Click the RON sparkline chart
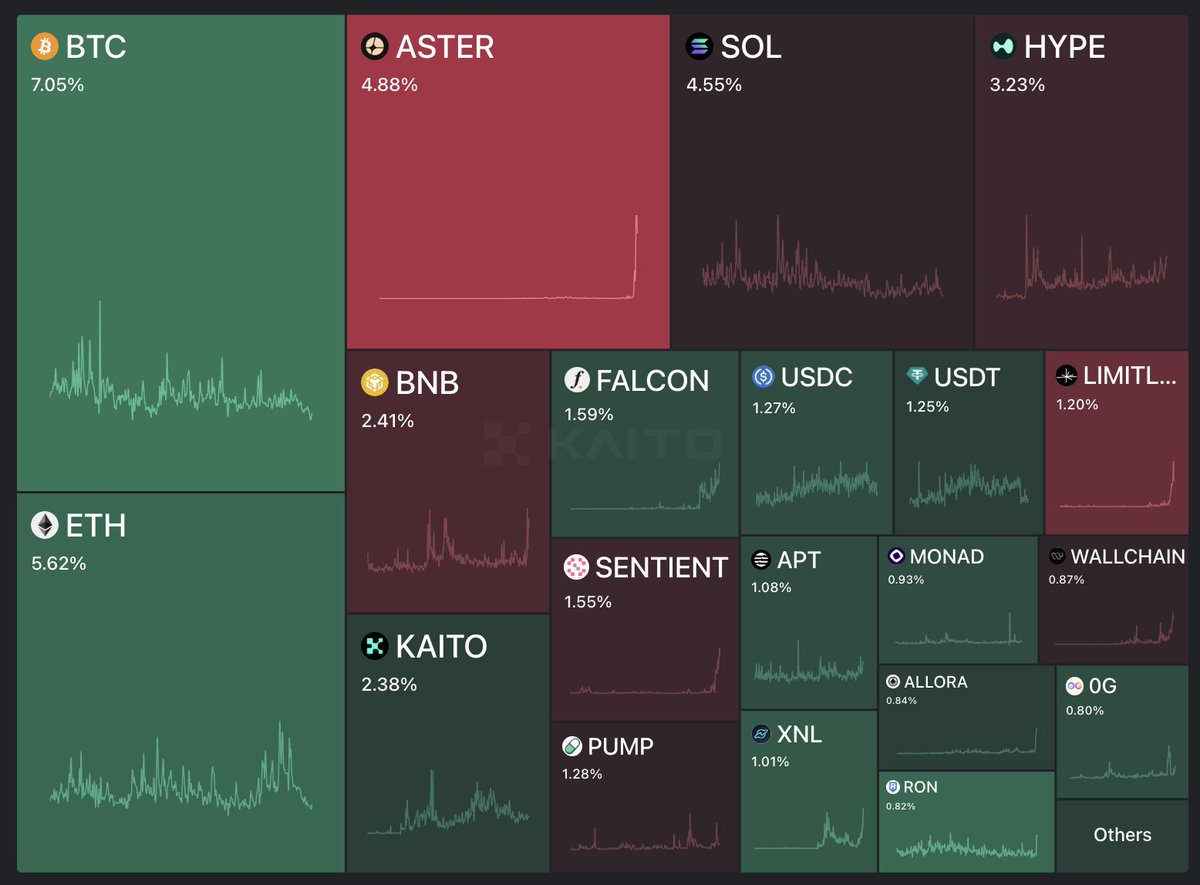The height and width of the screenshot is (885, 1200). [x=966, y=845]
